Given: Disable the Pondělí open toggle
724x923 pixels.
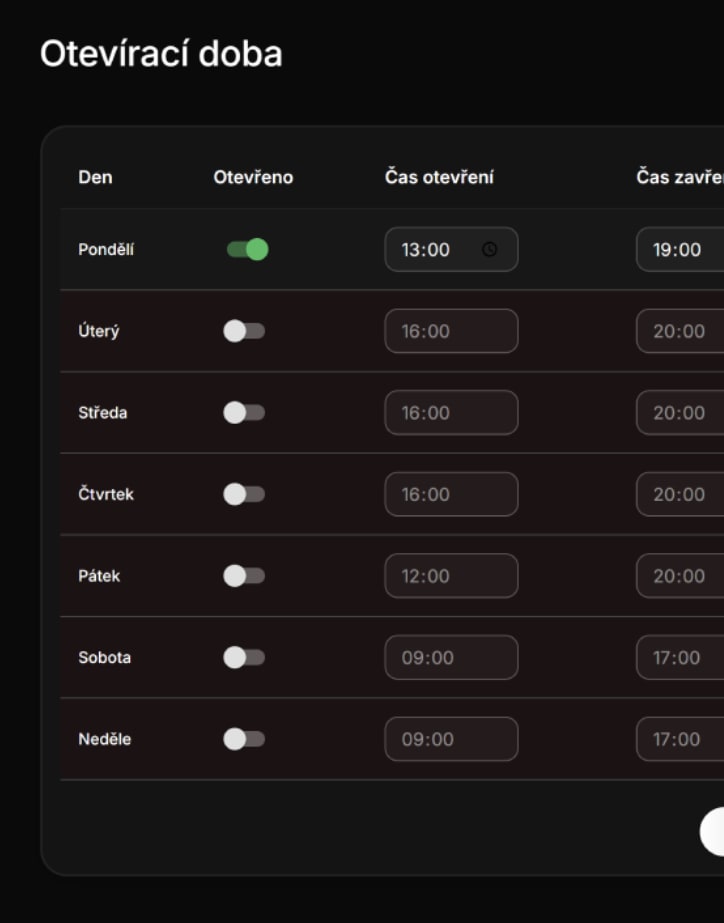Looking at the screenshot, I should point(247,249).
